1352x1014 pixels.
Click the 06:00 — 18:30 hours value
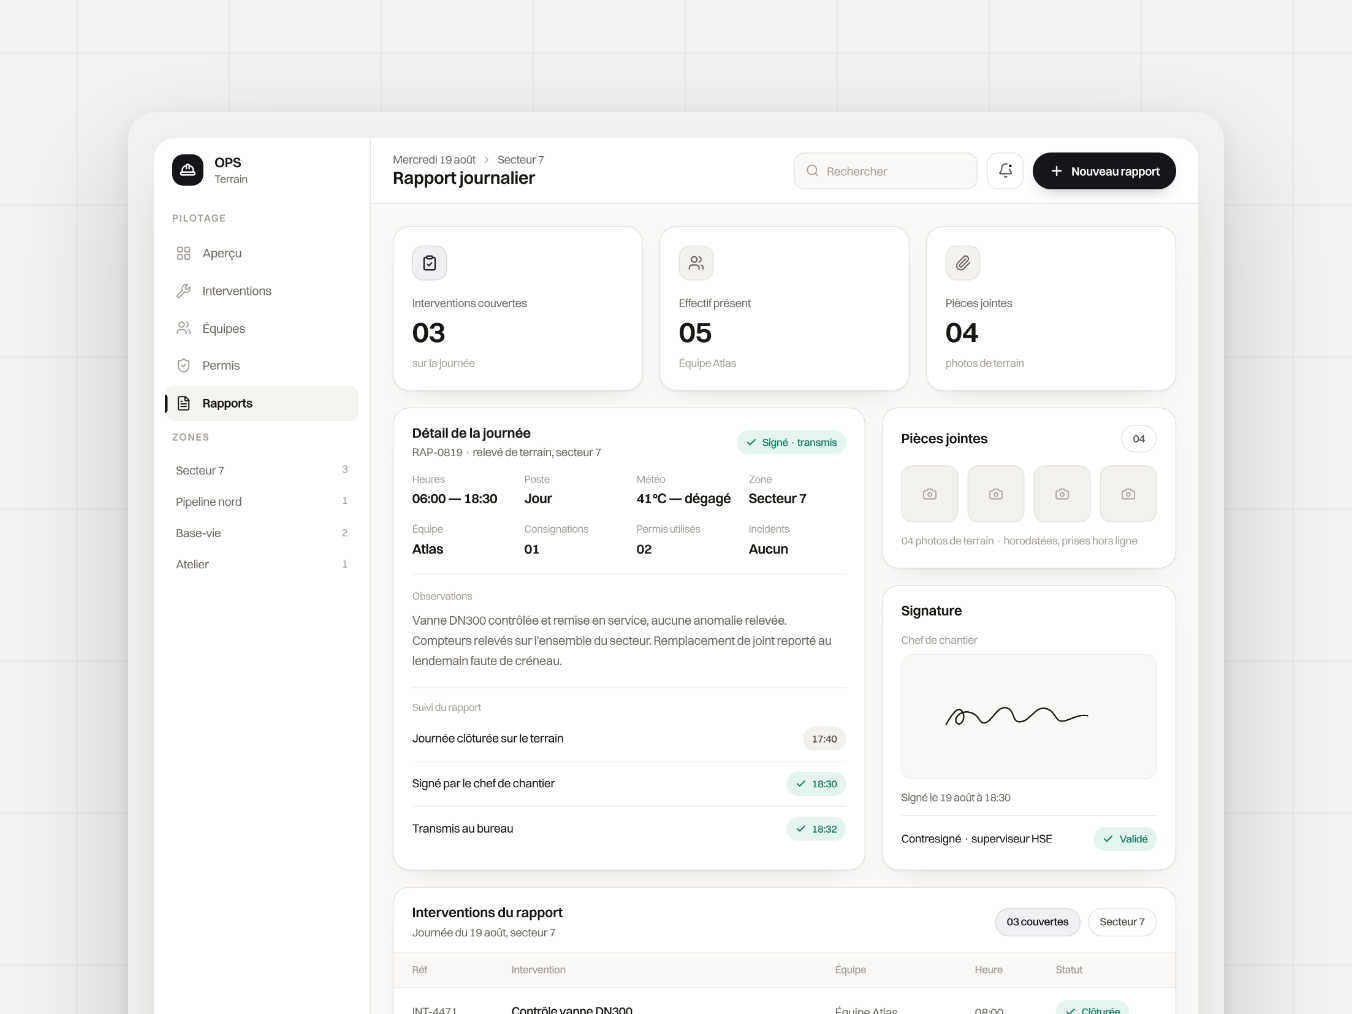pos(455,498)
